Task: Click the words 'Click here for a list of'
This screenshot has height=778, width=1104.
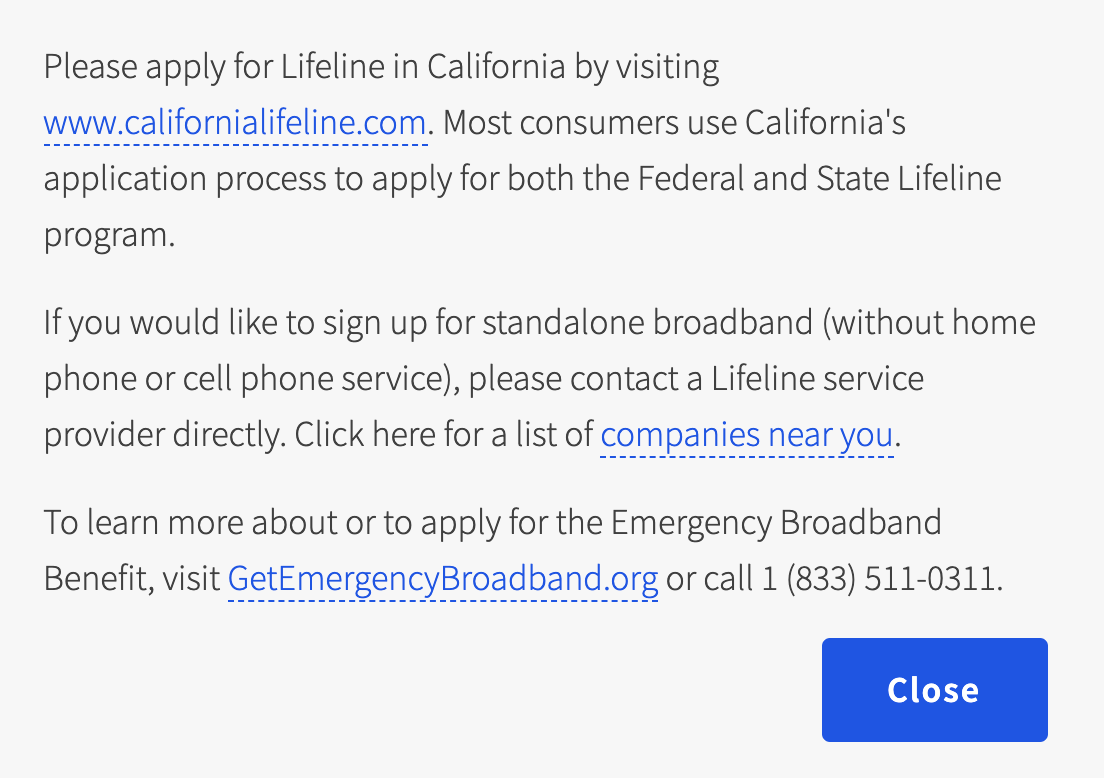Action: [x=444, y=435]
